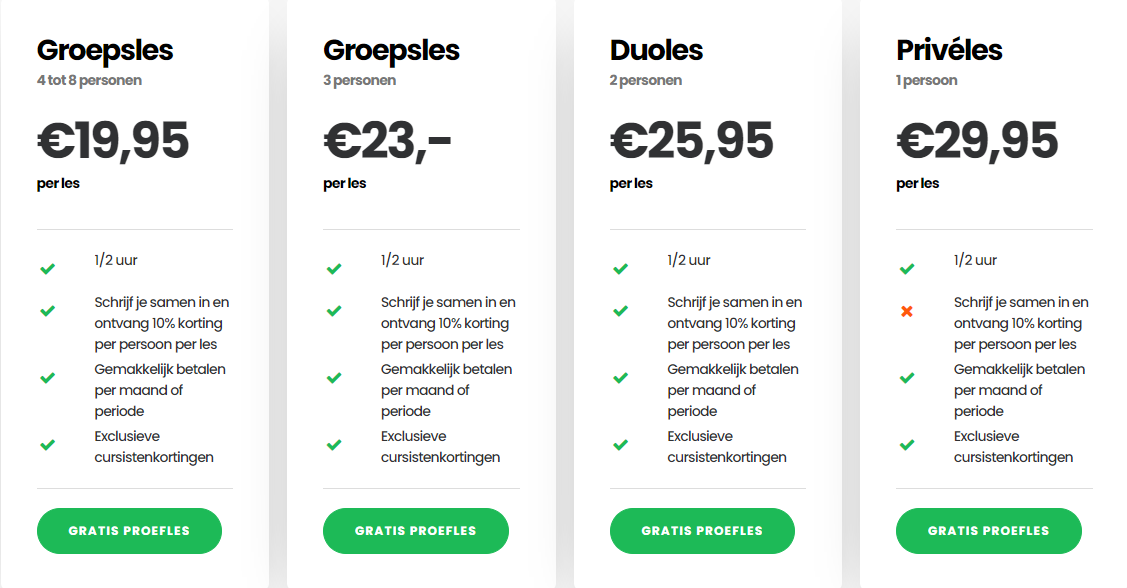This screenshot has width=1127, height=588.
Task: Click Gratis Proefles in the 3 personen card
Action: click(415, 531)
